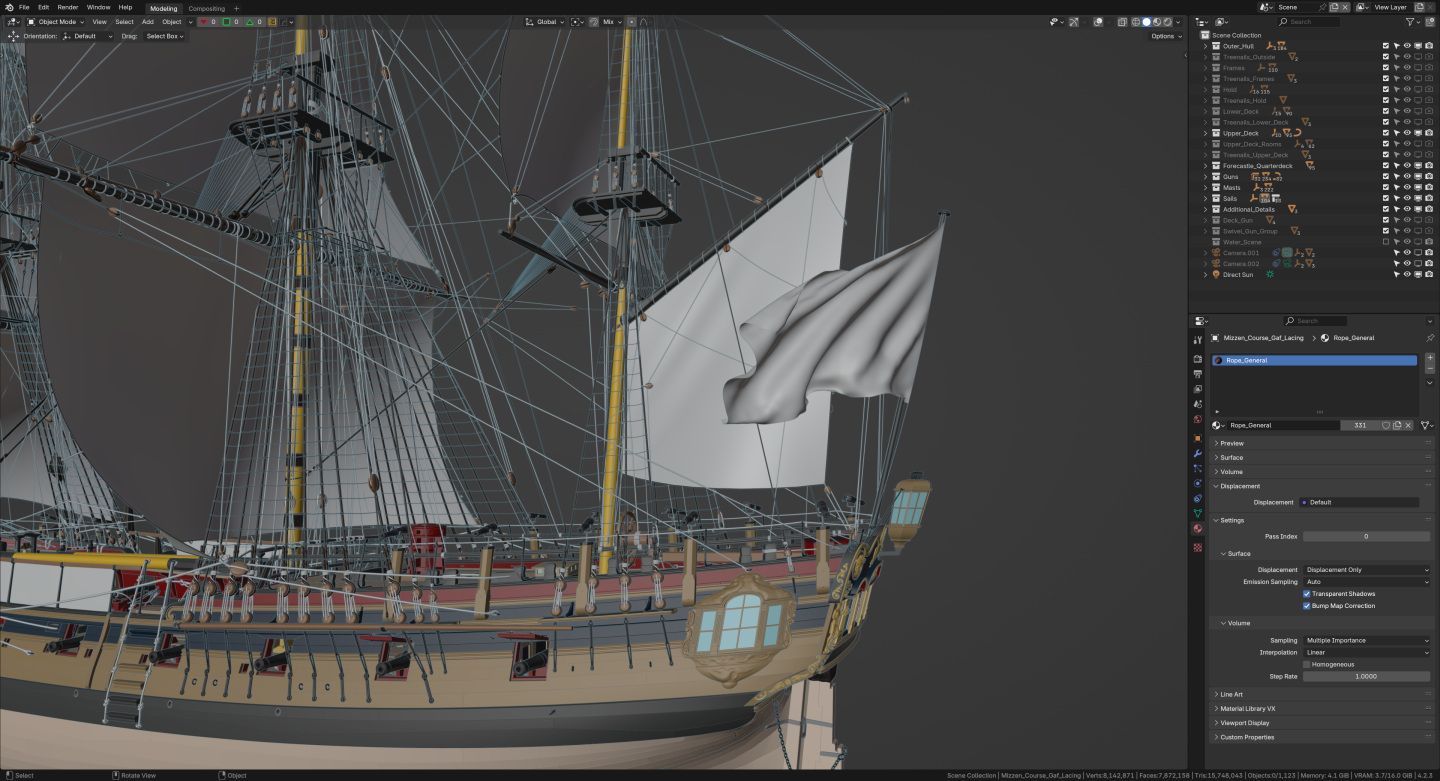Image resolution: width=1440 pixels, height=781 pixels.
Task: Open the Material properties tab
Action: point(1198,528)
